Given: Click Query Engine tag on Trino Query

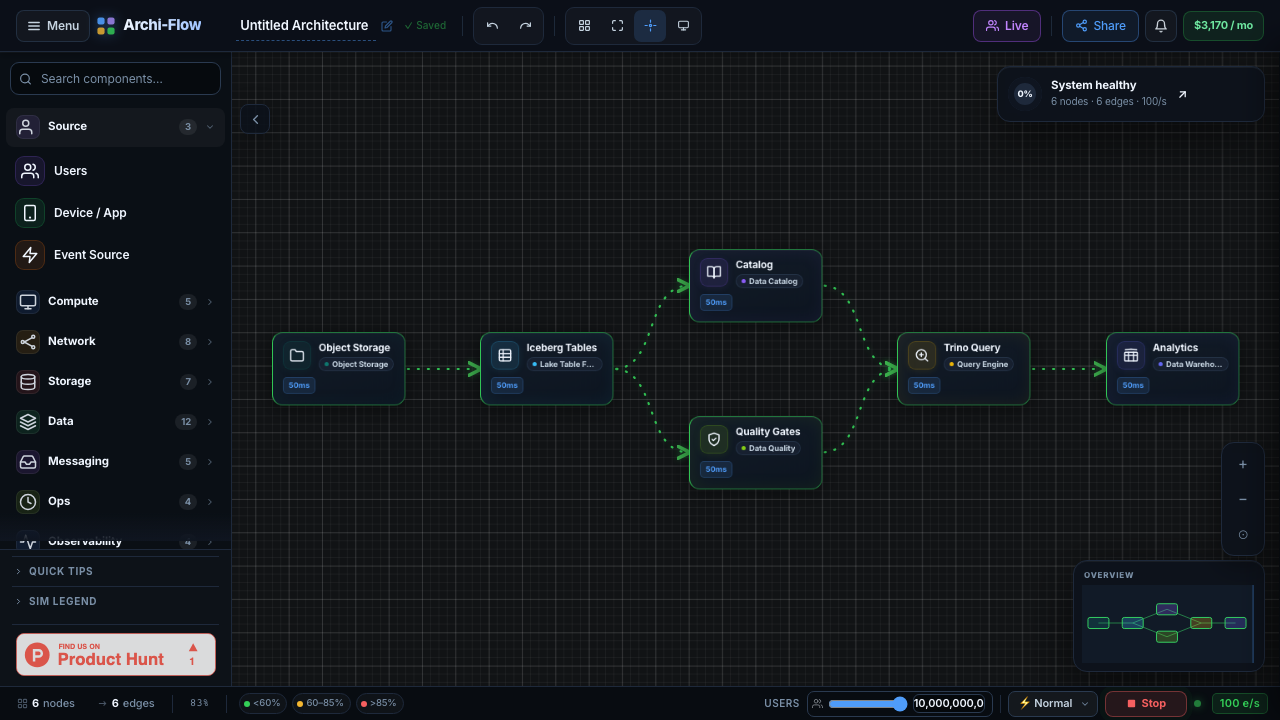Looking at the screenshot, I should [979, 365].
